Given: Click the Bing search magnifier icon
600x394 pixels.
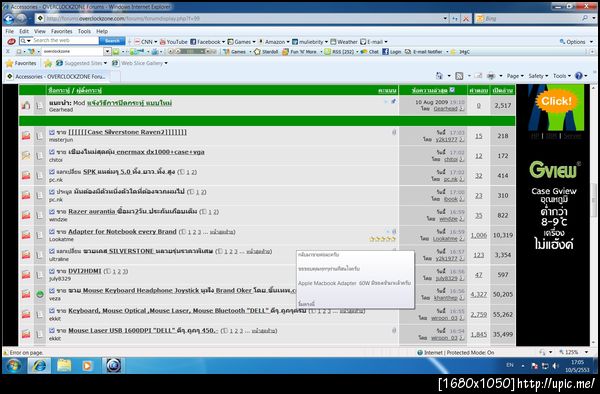Looking at the screenshot, I should pos(585,18).
